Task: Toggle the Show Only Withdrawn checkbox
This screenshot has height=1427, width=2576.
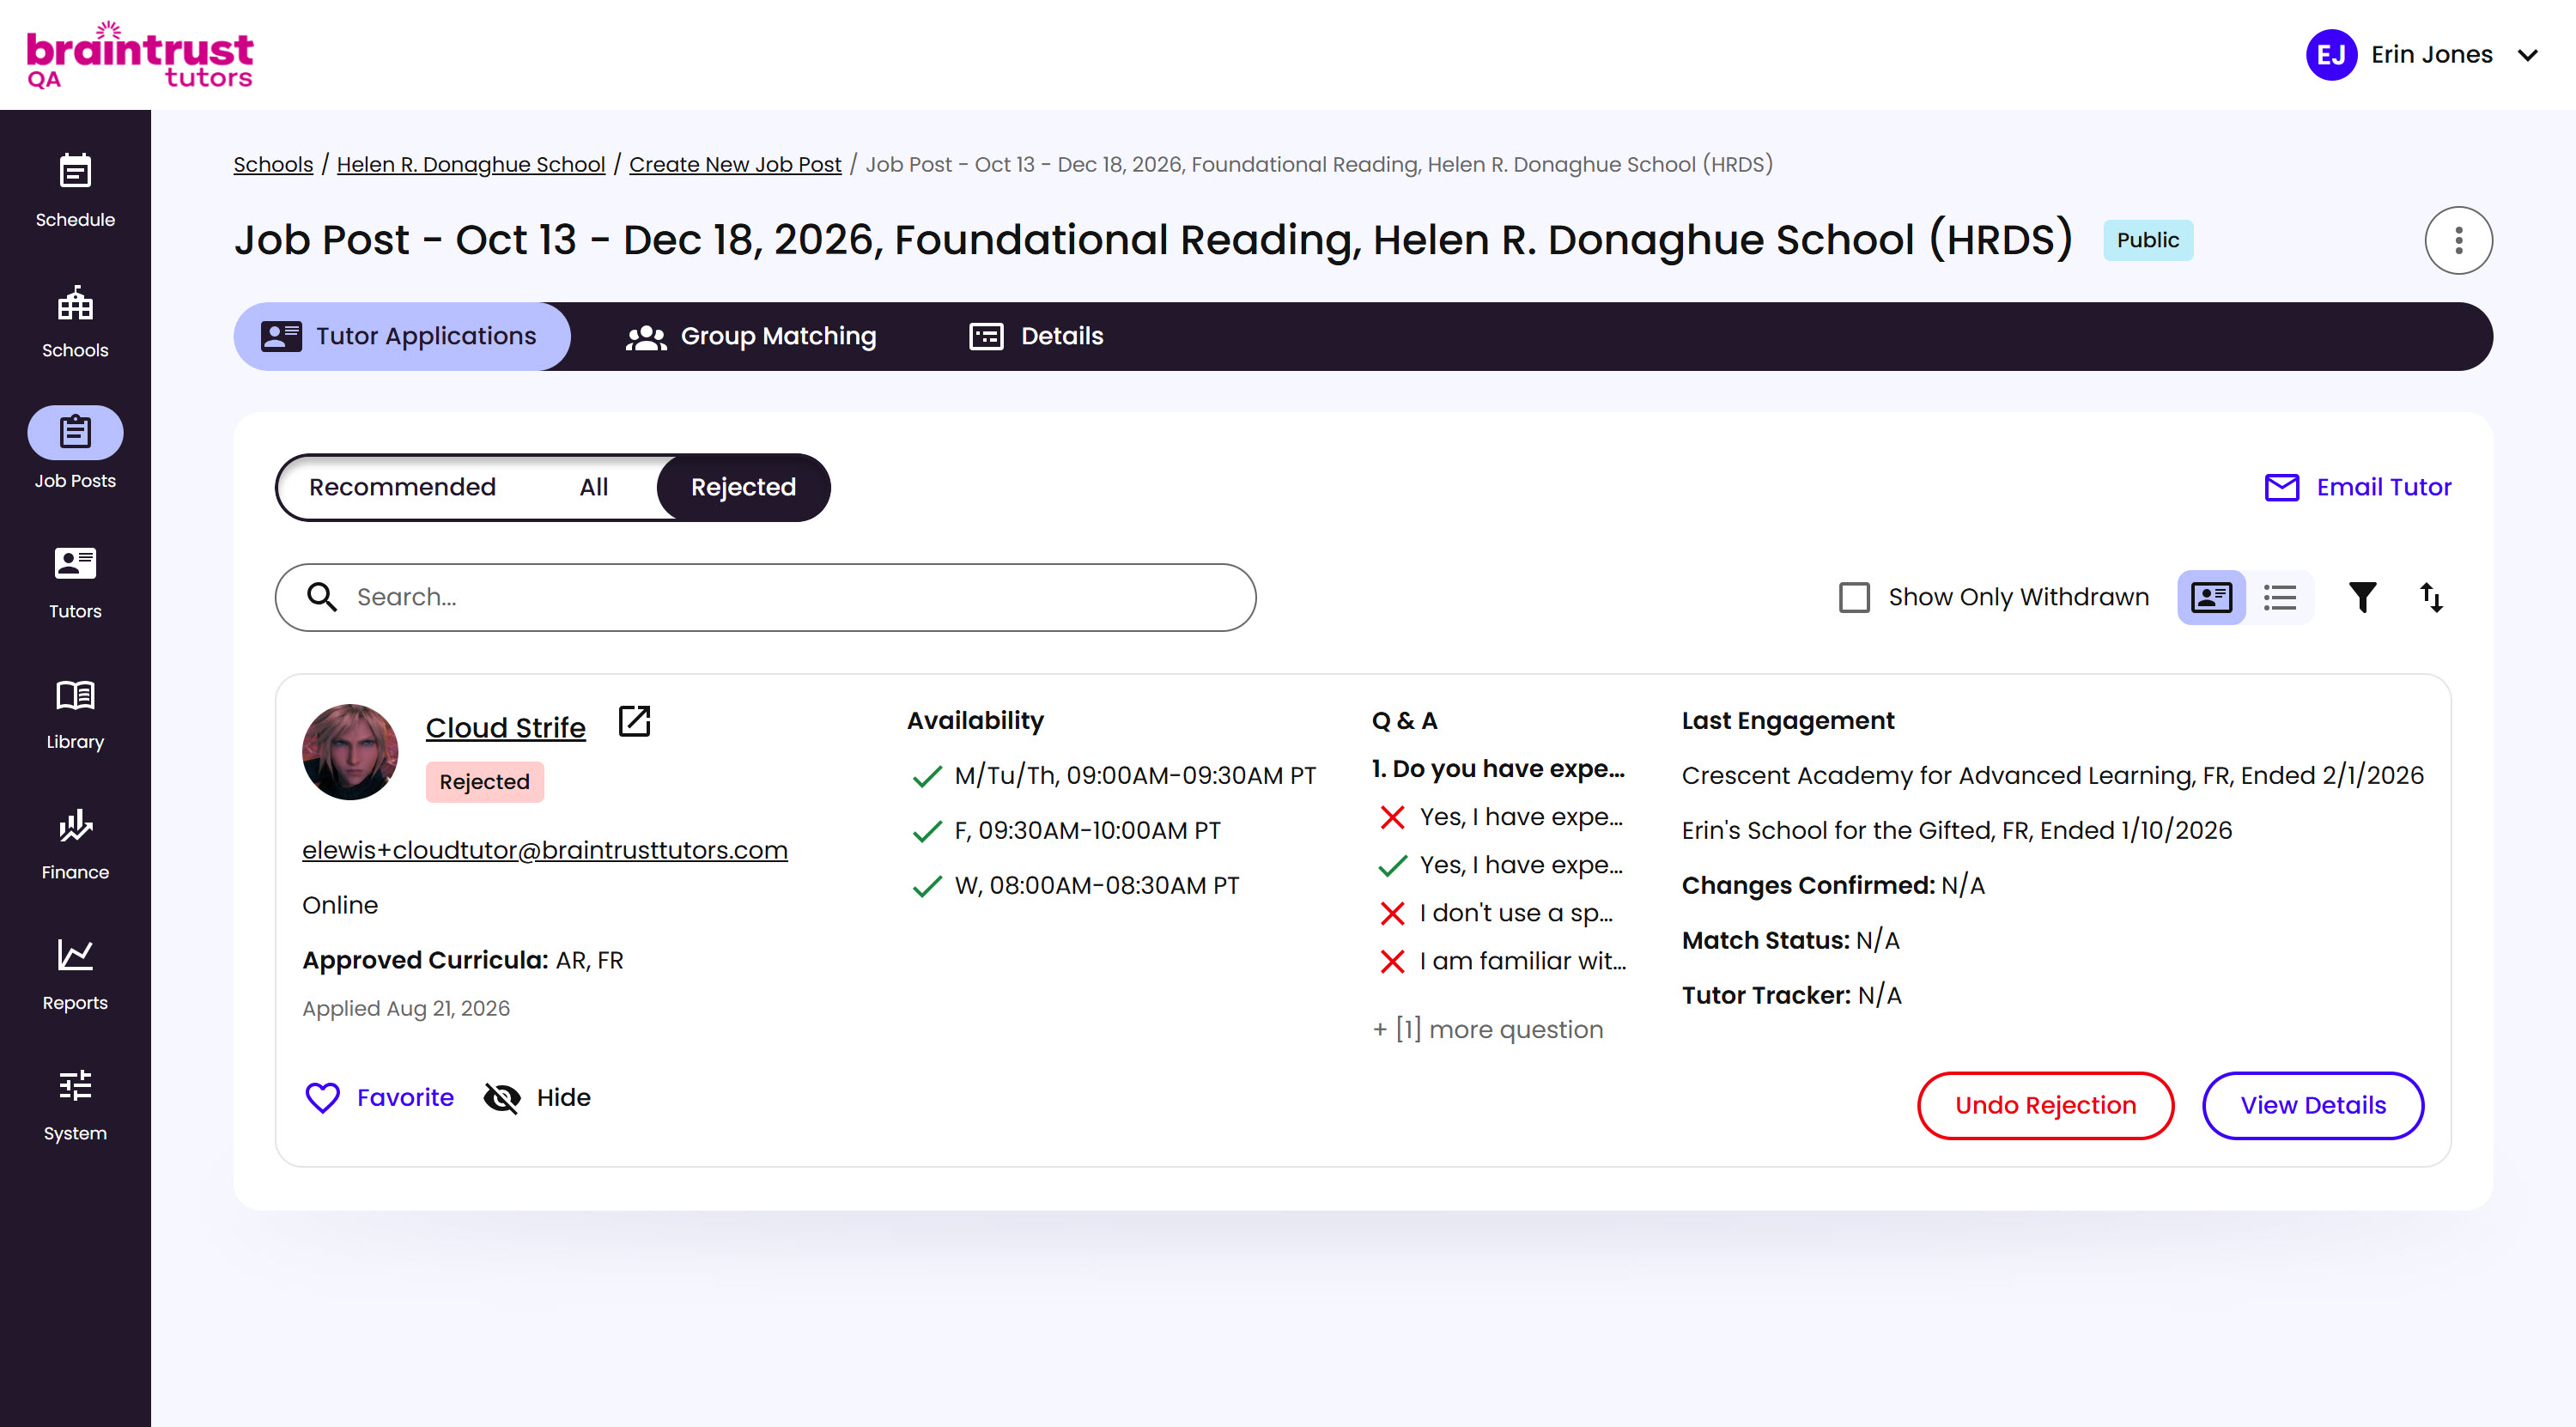Action: [1854, 597]
